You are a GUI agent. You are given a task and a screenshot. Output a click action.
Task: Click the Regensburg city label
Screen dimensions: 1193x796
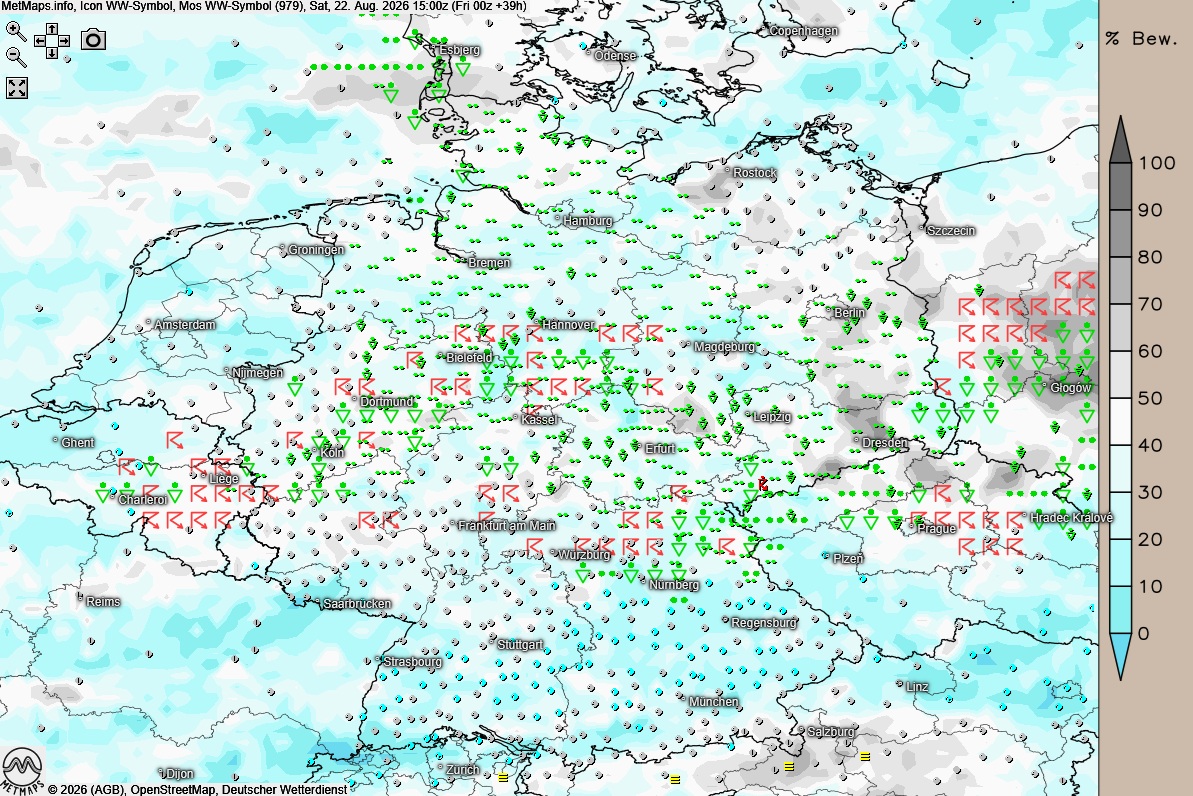pos(764,622)
